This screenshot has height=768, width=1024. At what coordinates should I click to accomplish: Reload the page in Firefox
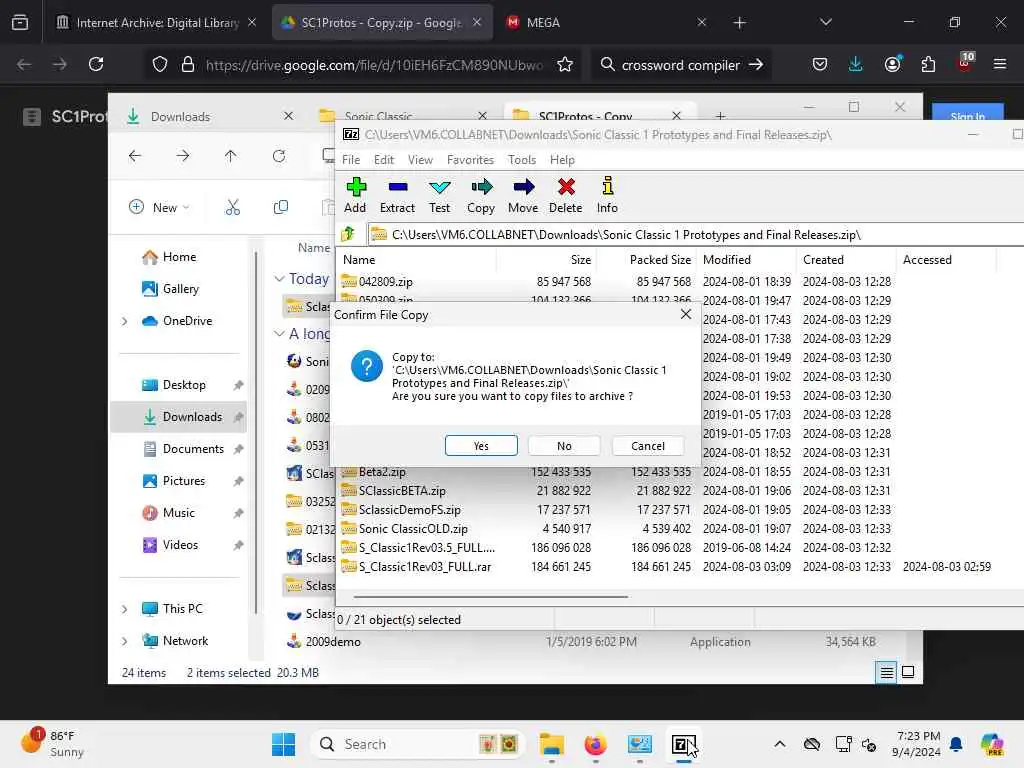click(96, 64)
